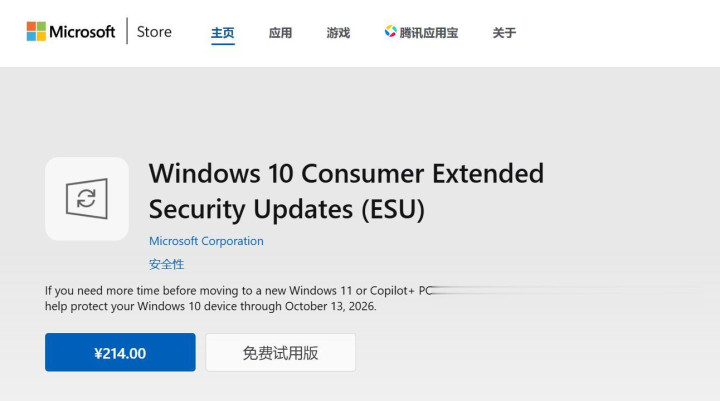Click the ESU app tile icon

(x=87, y=198)
